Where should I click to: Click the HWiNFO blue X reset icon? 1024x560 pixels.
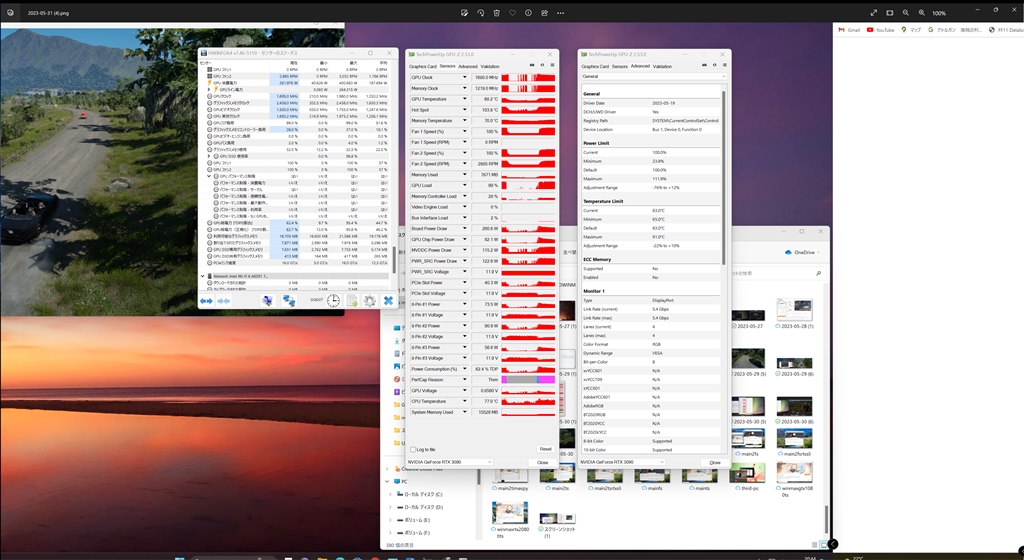[388, 300]
